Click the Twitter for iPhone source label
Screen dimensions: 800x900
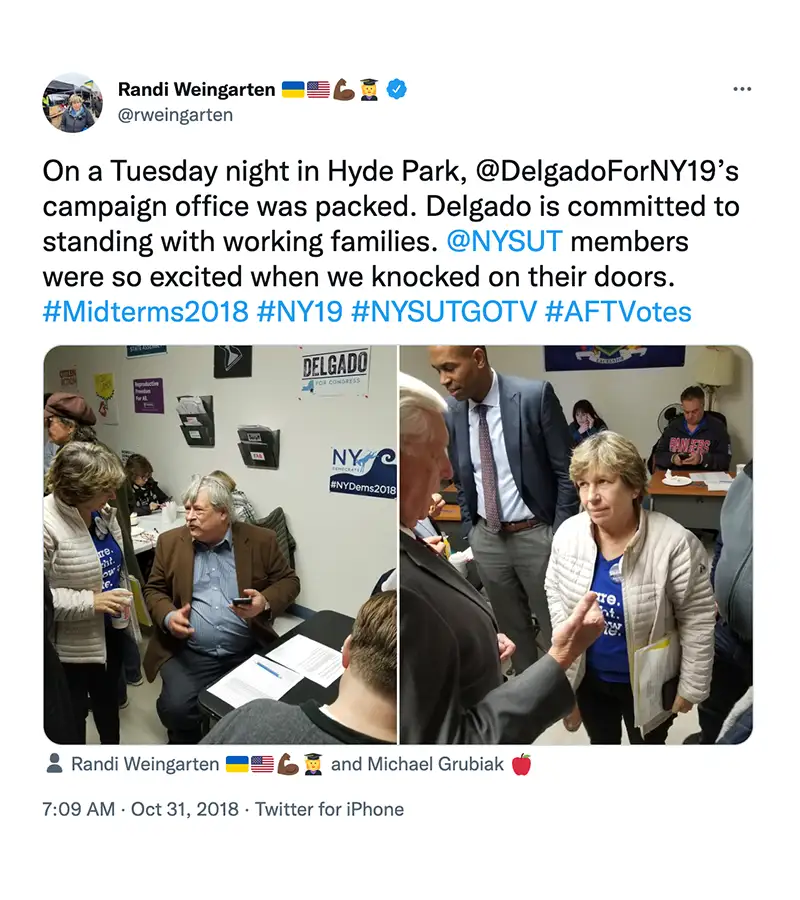pyautogui.click(x=329, y=809)
